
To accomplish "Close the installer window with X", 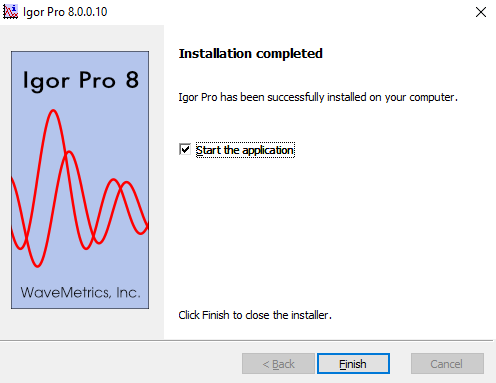I will (481, 12).
